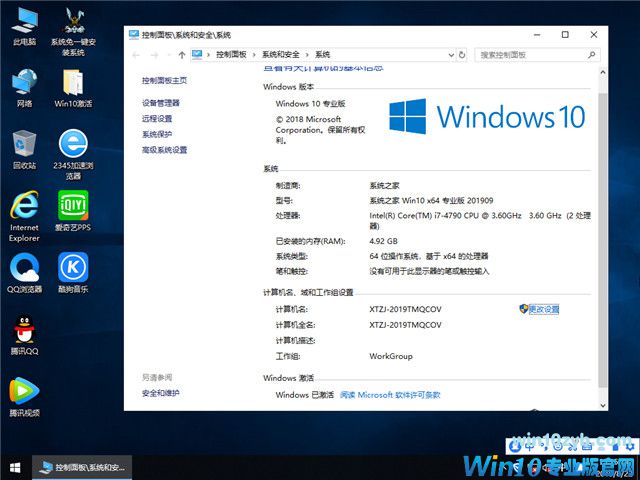Click the Windows 10 logo
The height and width of the screenshot is (480, 640).
[487, 116]
